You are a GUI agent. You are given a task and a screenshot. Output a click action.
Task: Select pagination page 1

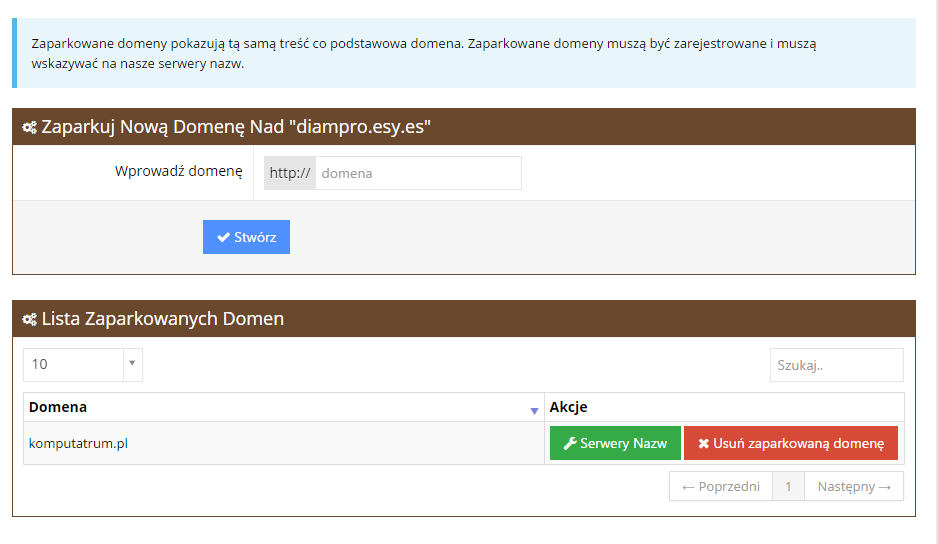click(x=788, y=487)
